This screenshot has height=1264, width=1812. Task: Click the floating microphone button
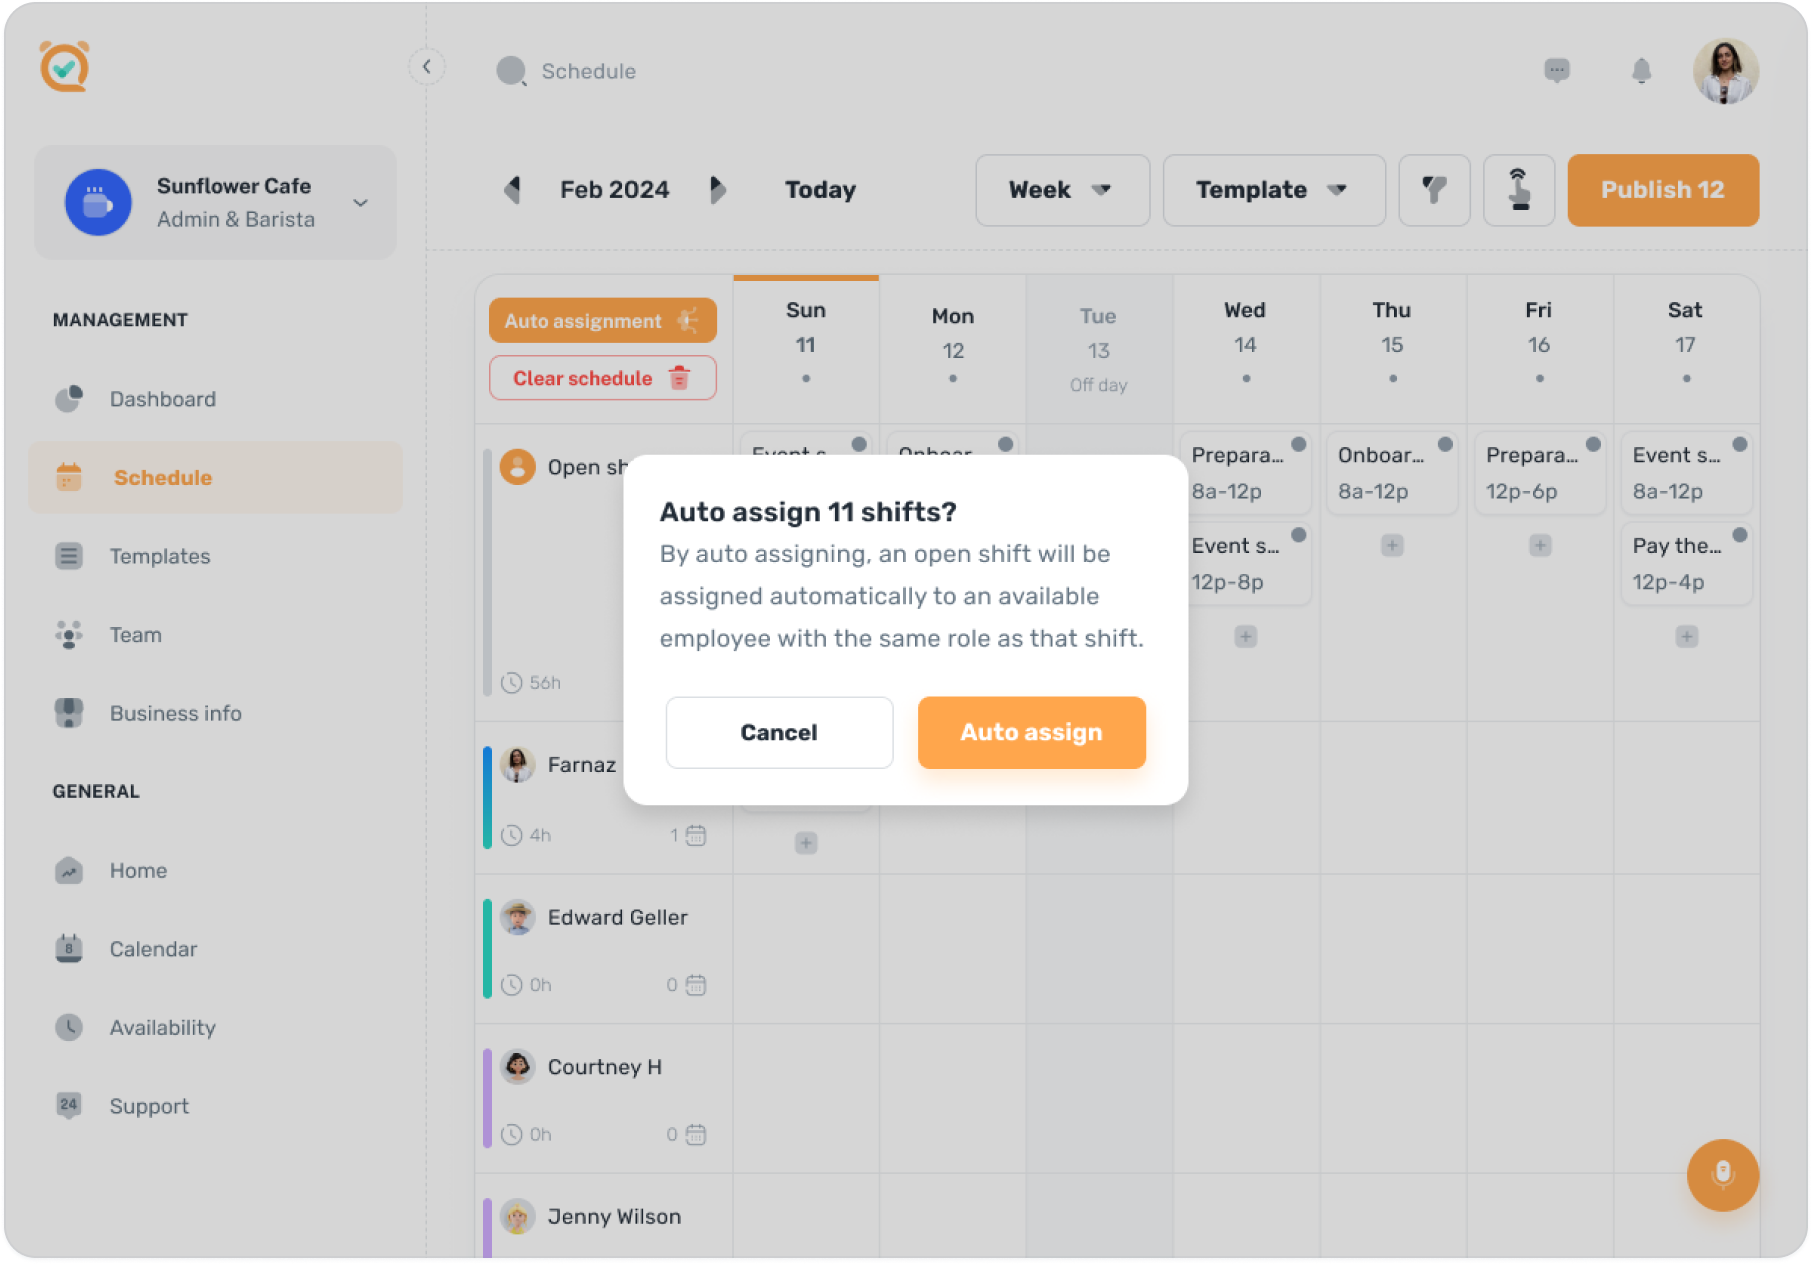pyautogui.click(x=1723, y=1176)
